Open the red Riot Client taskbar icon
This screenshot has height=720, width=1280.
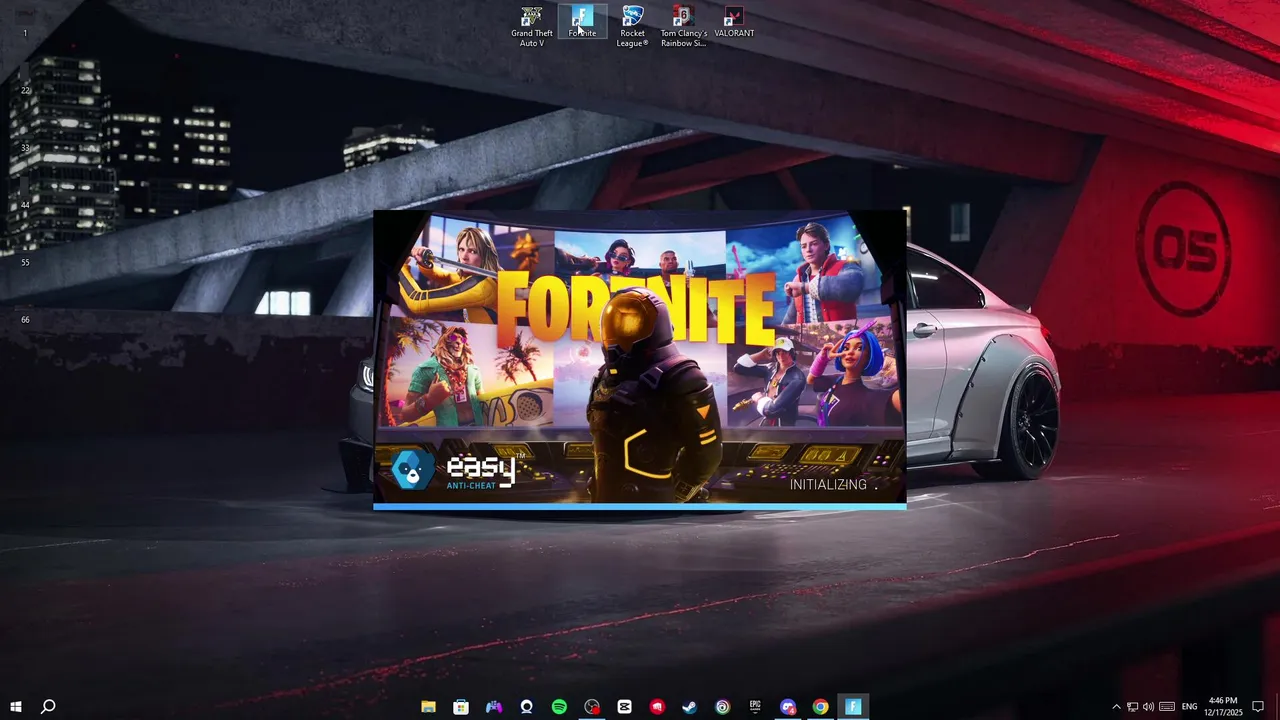coord(657,707)
